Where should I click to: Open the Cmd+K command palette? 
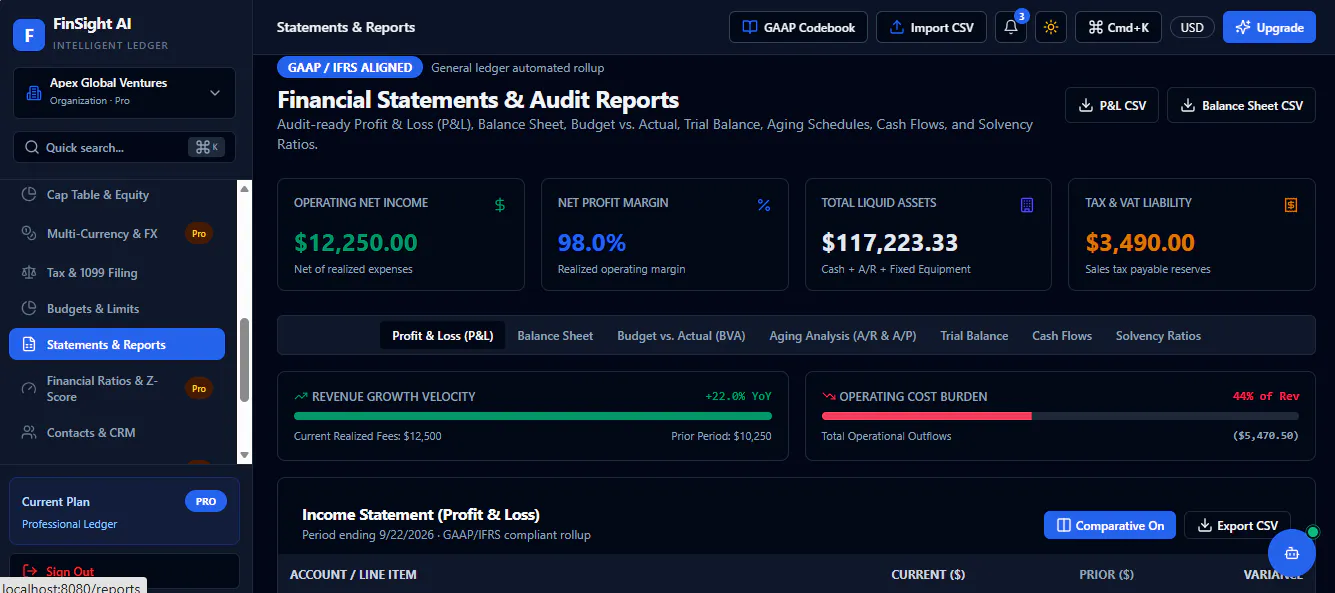tap(1118, 27)
